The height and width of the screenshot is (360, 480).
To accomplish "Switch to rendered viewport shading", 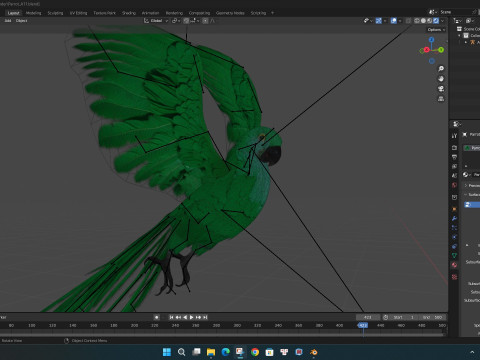I will [436, 21].
